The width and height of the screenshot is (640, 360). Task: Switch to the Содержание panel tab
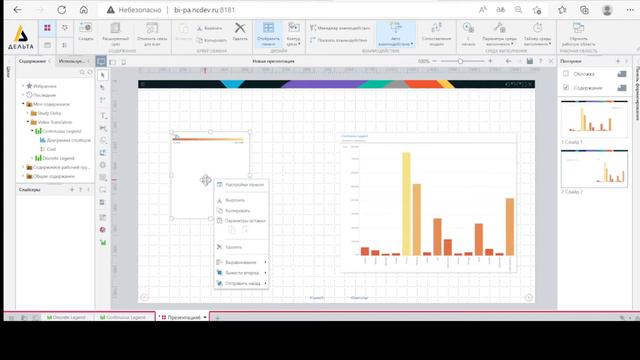32,61
